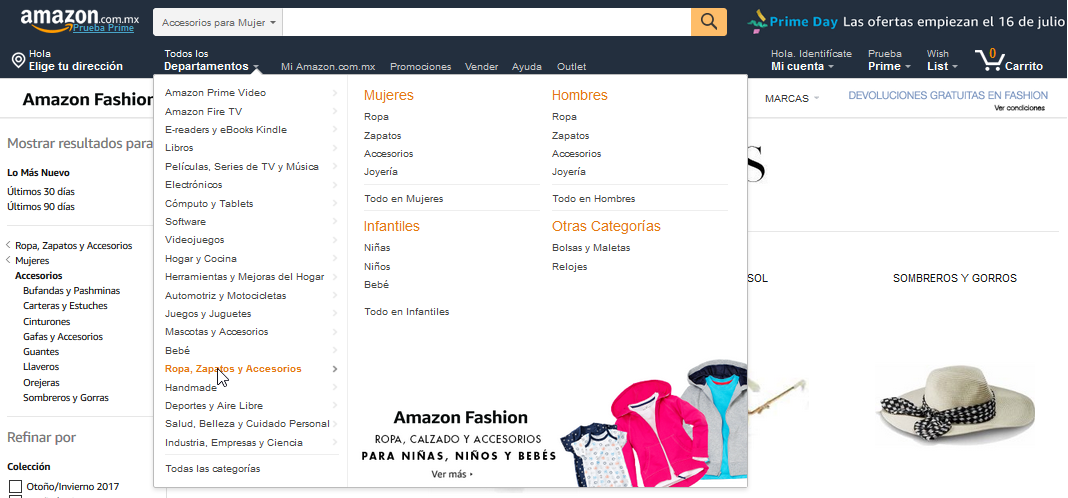This screenshot has height=498, width=1068.
Task: Open Mi Amazon.com.mx link
Action: (328, 67)
